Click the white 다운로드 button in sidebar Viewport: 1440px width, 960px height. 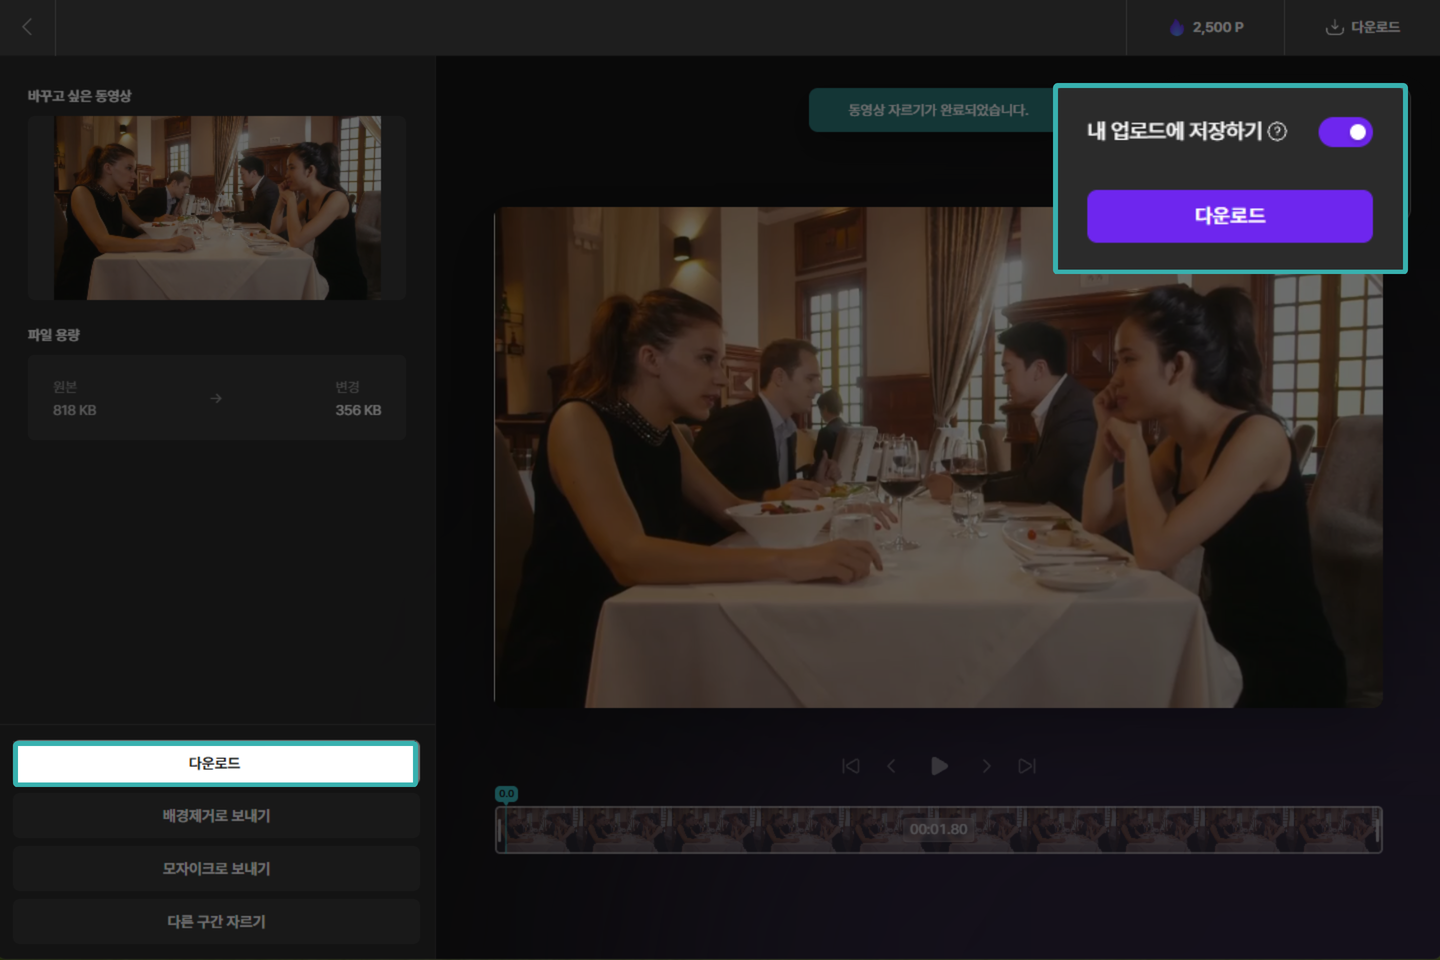coord(215,763)
